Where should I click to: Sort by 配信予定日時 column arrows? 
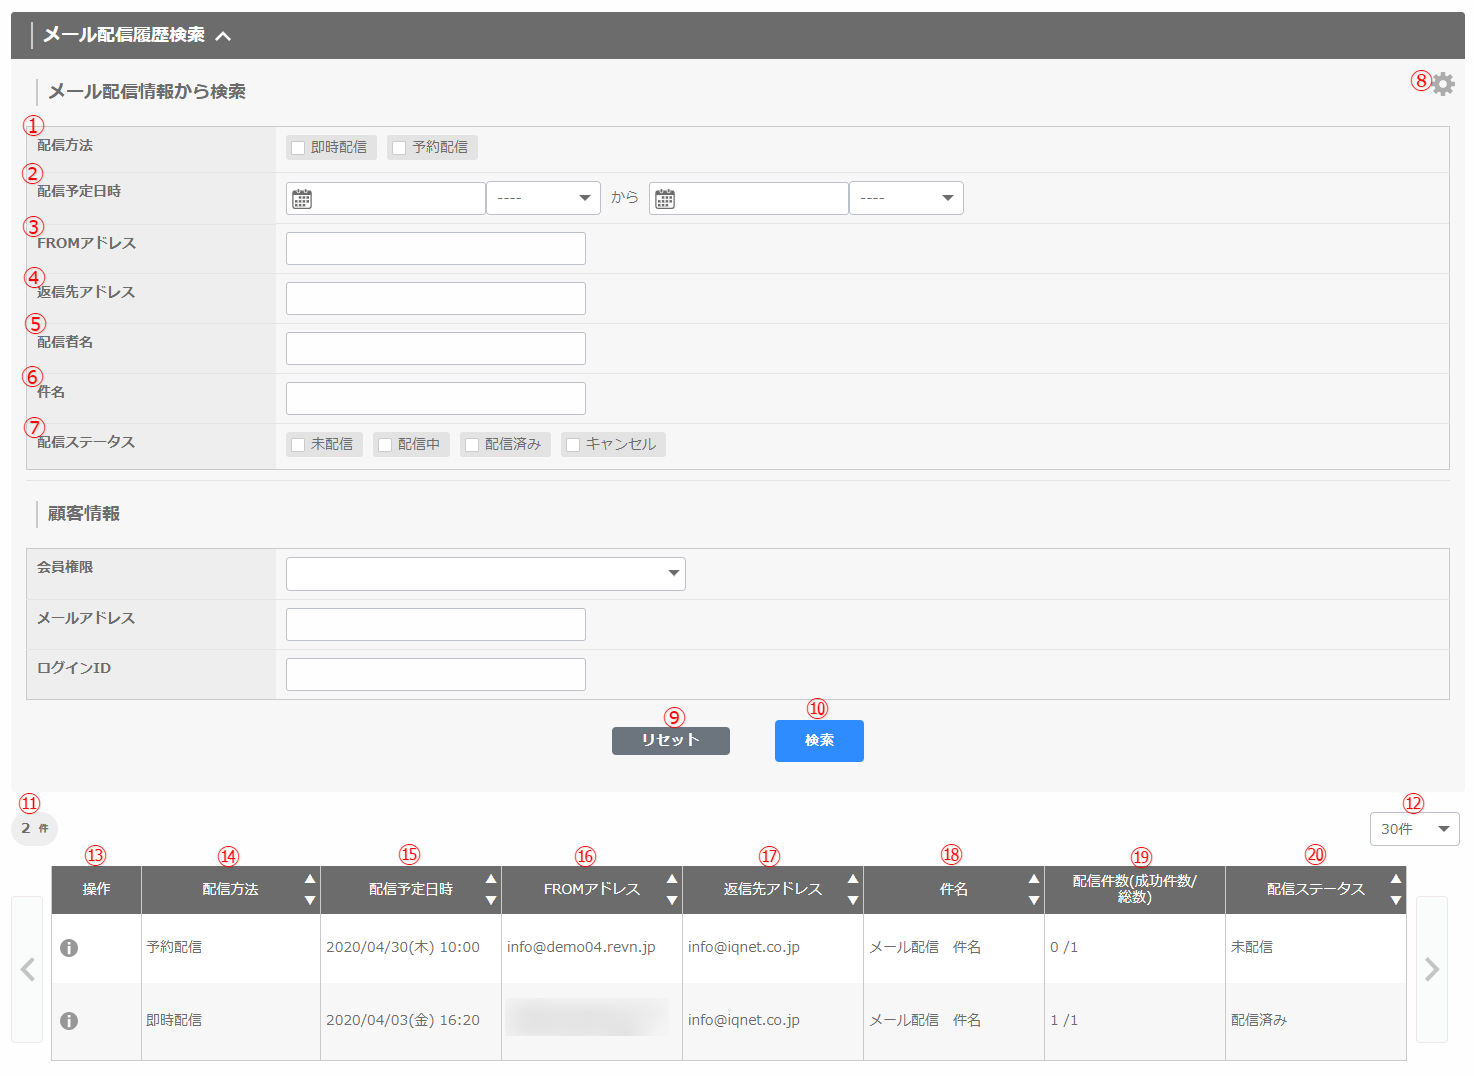coord(490,889)
